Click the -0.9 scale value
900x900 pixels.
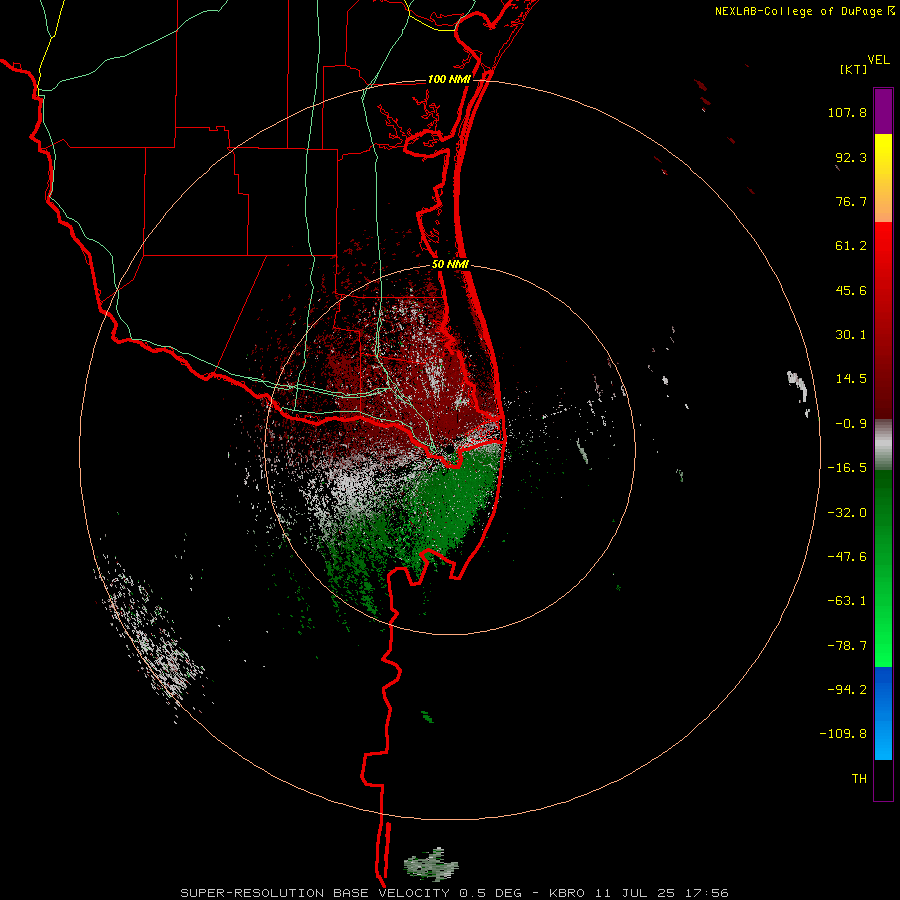[x=851, y=424]
